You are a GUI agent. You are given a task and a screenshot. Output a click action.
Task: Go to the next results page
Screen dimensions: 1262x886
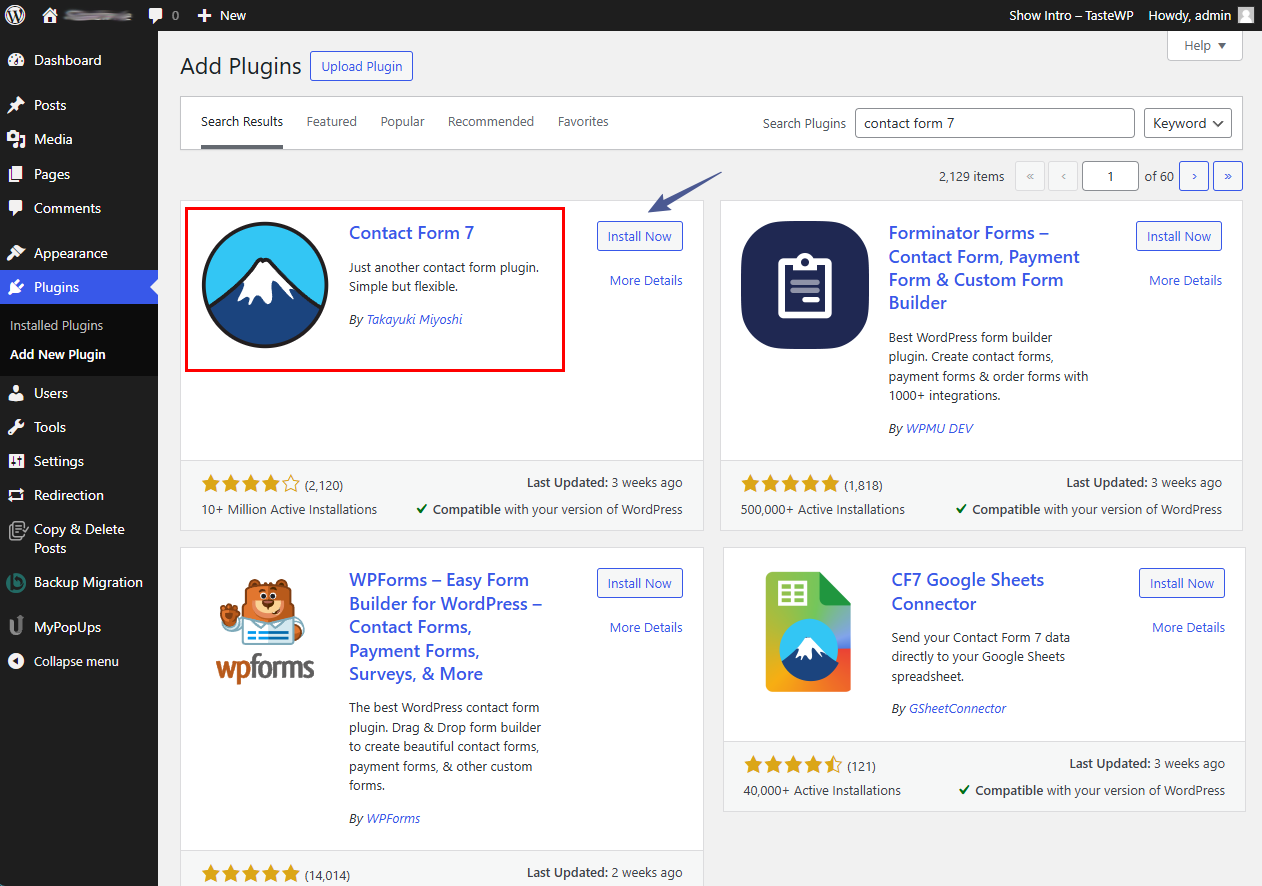pos(1194,176)
